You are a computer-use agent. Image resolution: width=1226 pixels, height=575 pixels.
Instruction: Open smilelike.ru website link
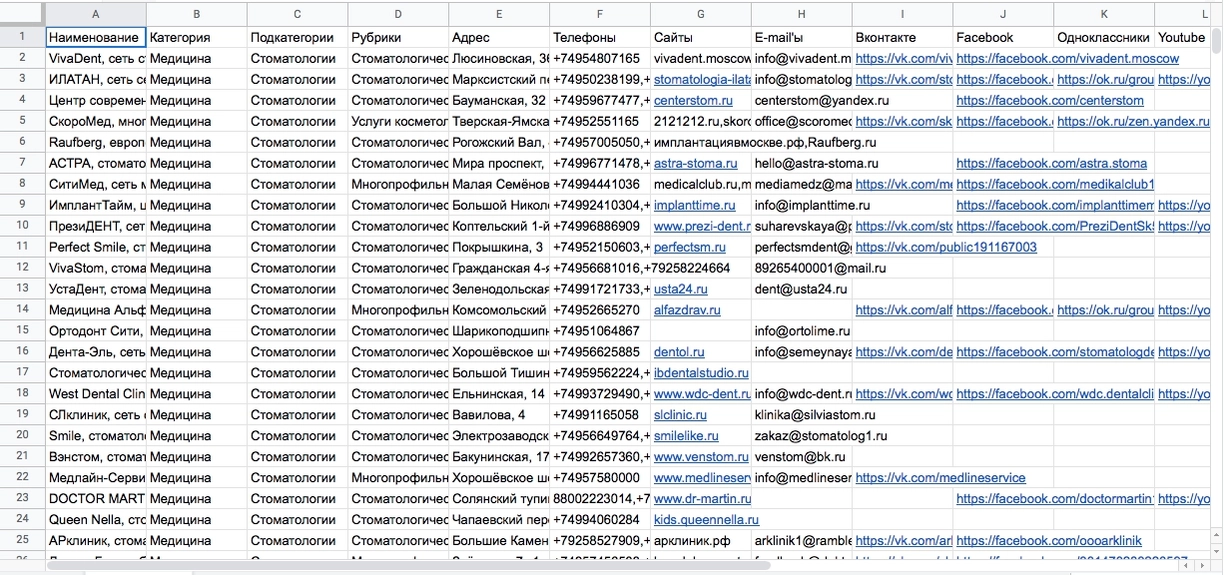point(686,436)
